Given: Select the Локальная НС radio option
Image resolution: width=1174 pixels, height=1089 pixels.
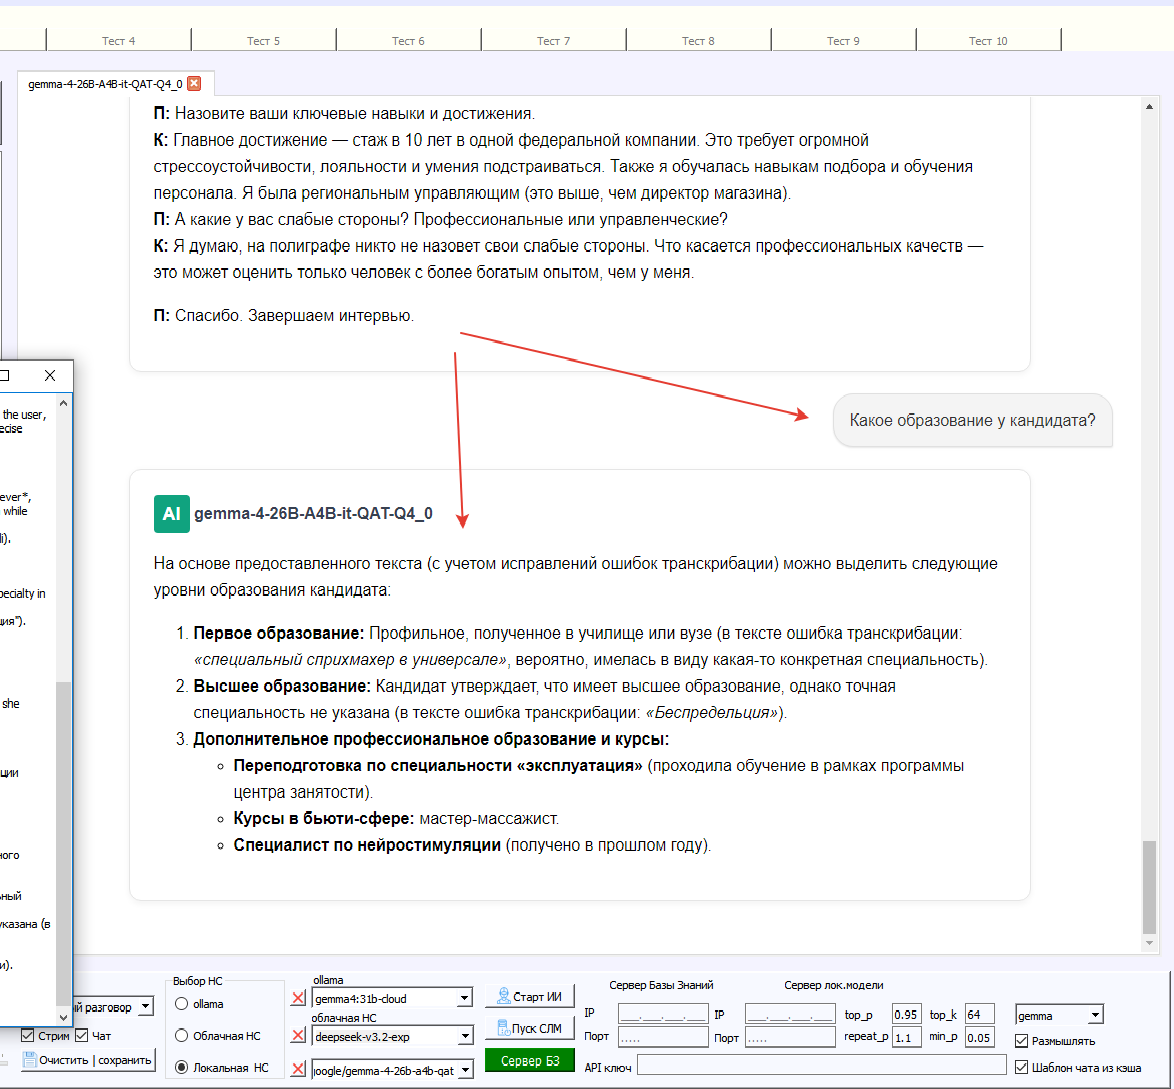Looking at the screenshot, I should 181,1067.
